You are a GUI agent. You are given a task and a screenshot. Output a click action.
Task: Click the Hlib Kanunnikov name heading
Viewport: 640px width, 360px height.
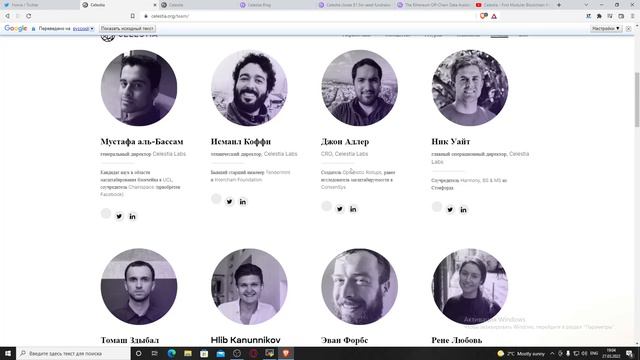245,340
